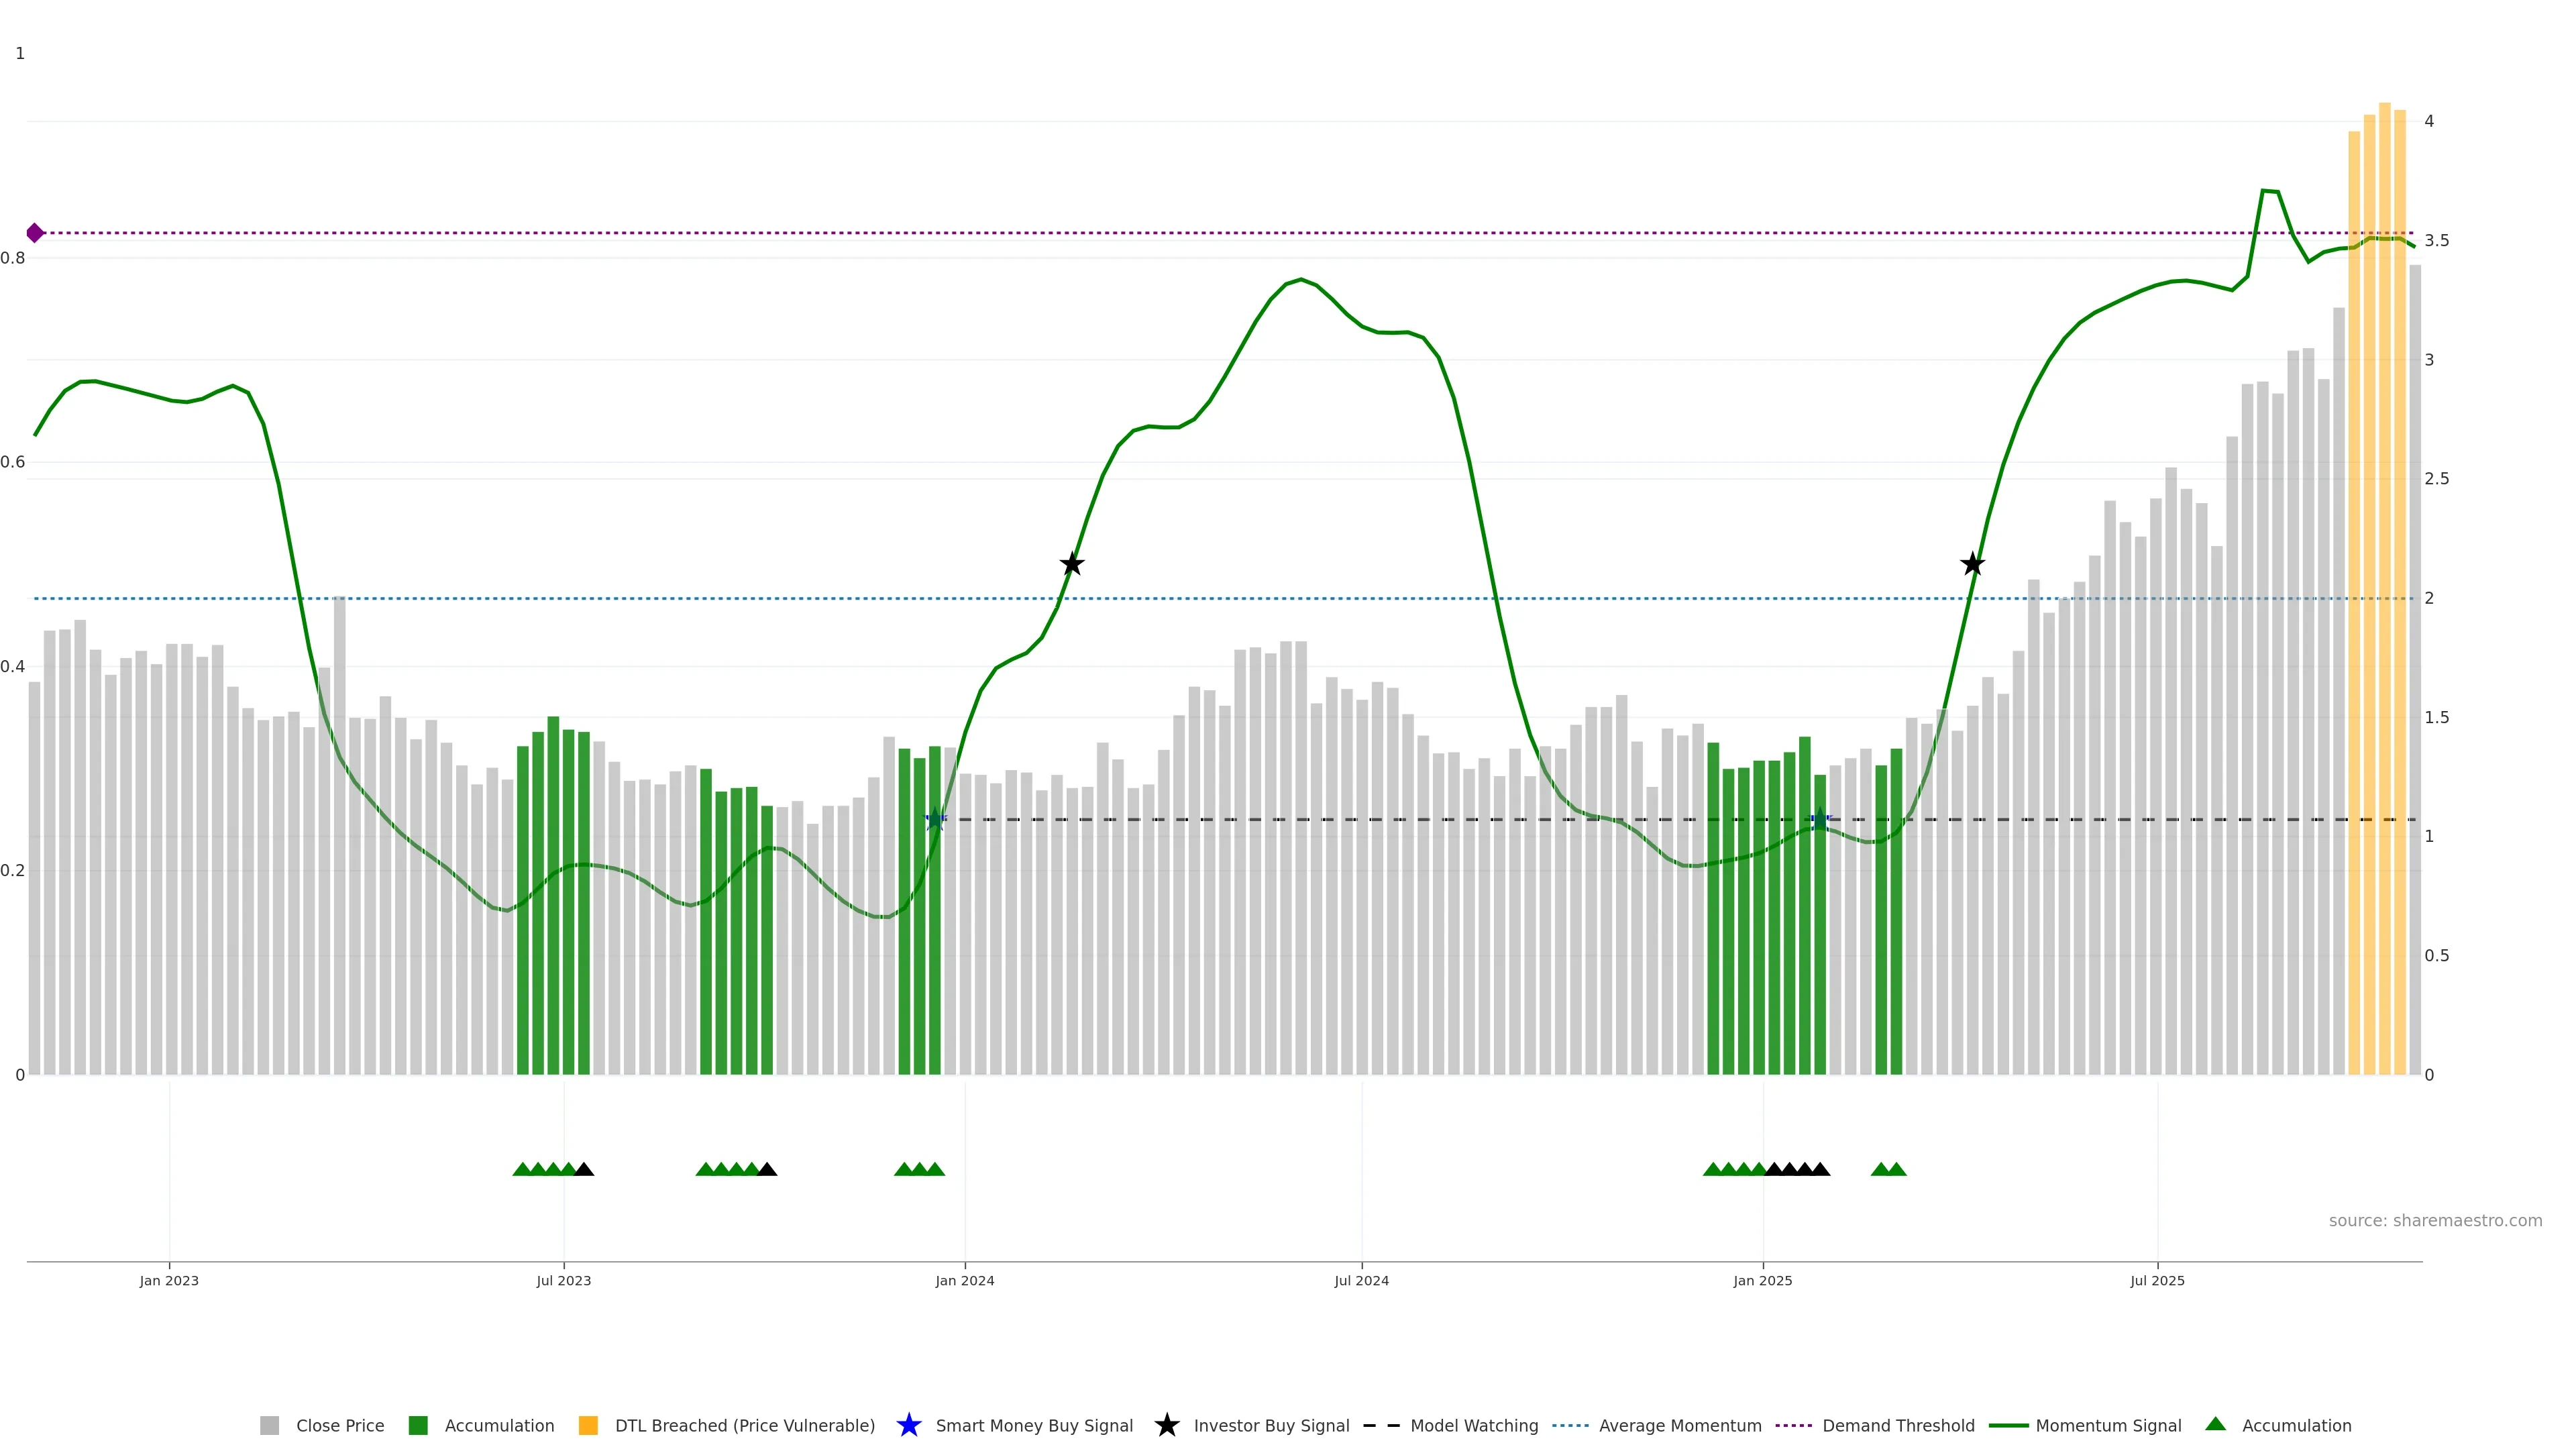Click the green Accumulation legend square swatch

tap(418, 1425)
